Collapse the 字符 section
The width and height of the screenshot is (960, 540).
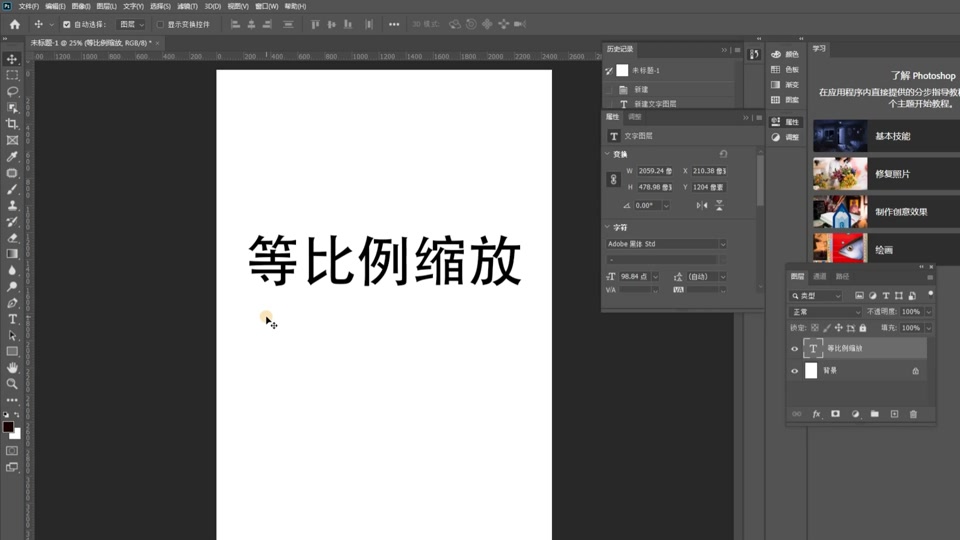[608, 227]
